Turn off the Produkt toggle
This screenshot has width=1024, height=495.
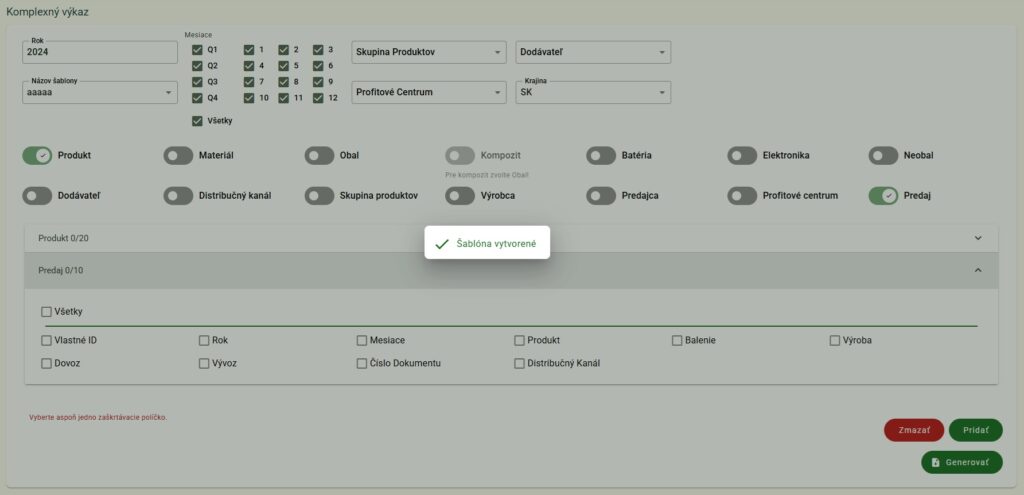pyautogui.click(x=37, y=156)
